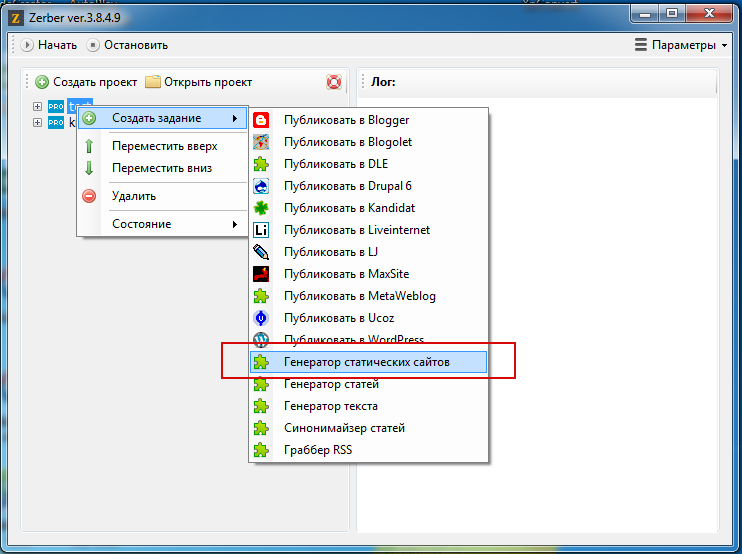Select Публиковать в Drupal 6
Screen dimensions: 742x554
point(369,186)
